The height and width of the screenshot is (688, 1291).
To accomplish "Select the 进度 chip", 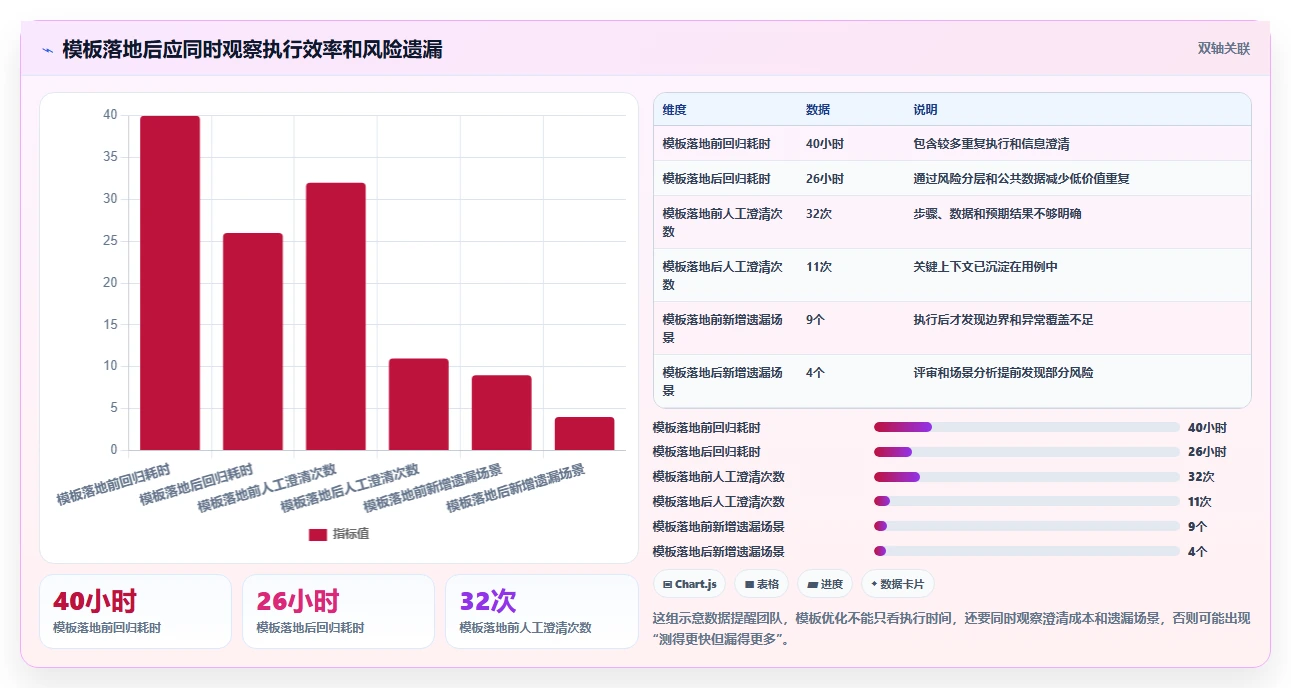I will (x=825, y=584).
